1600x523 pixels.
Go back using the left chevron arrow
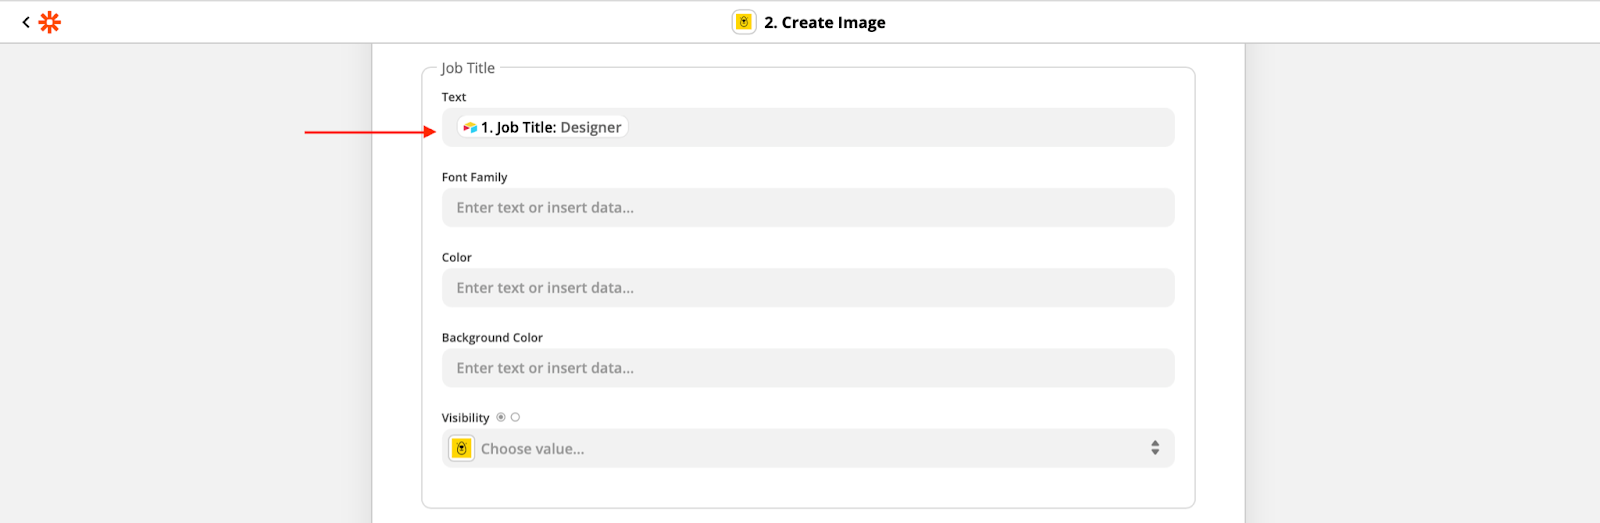tap(26, 22)
